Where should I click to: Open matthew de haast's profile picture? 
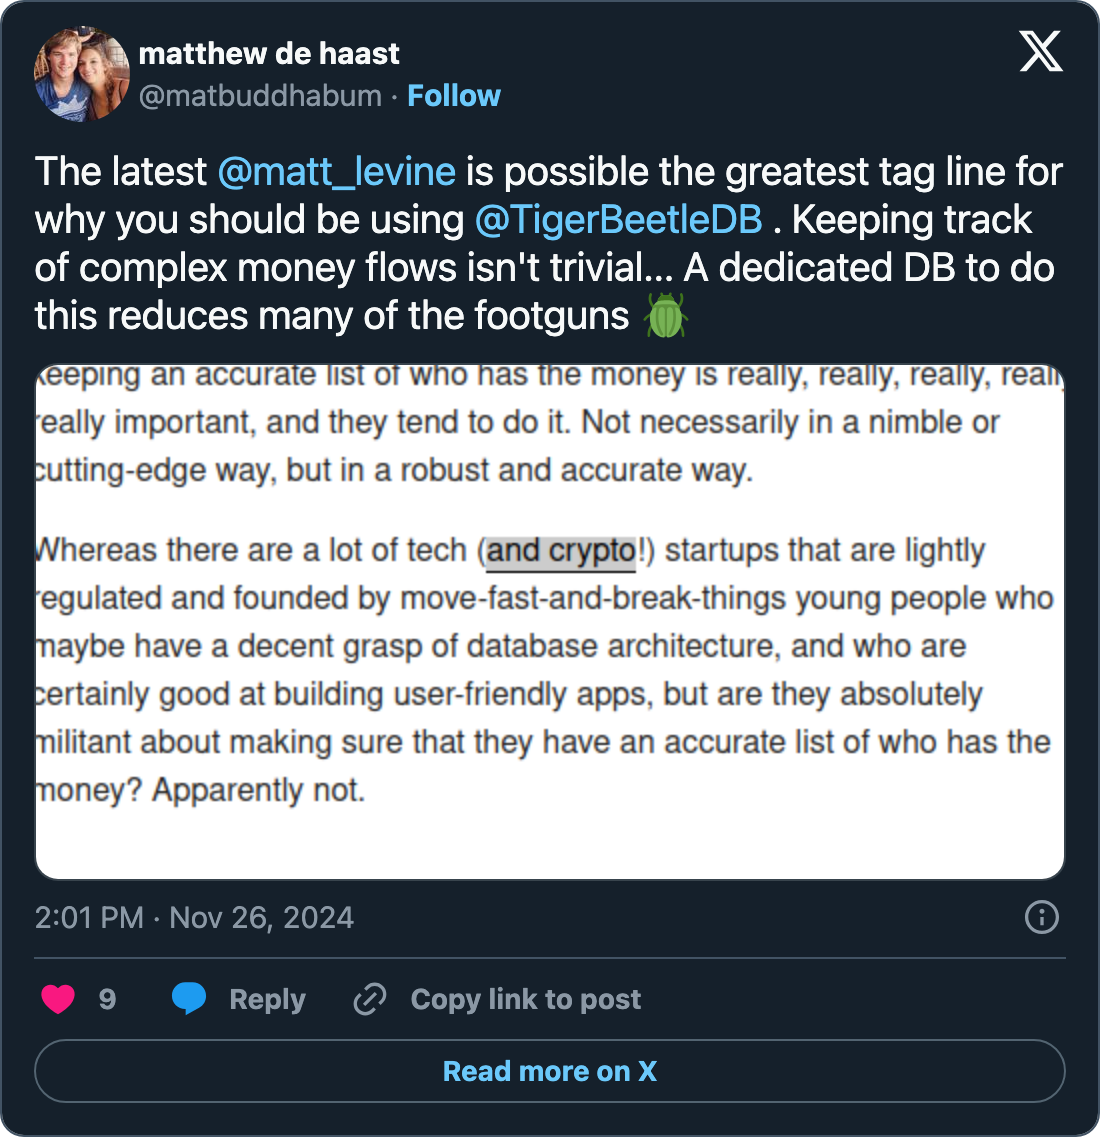tap(82, 74)
